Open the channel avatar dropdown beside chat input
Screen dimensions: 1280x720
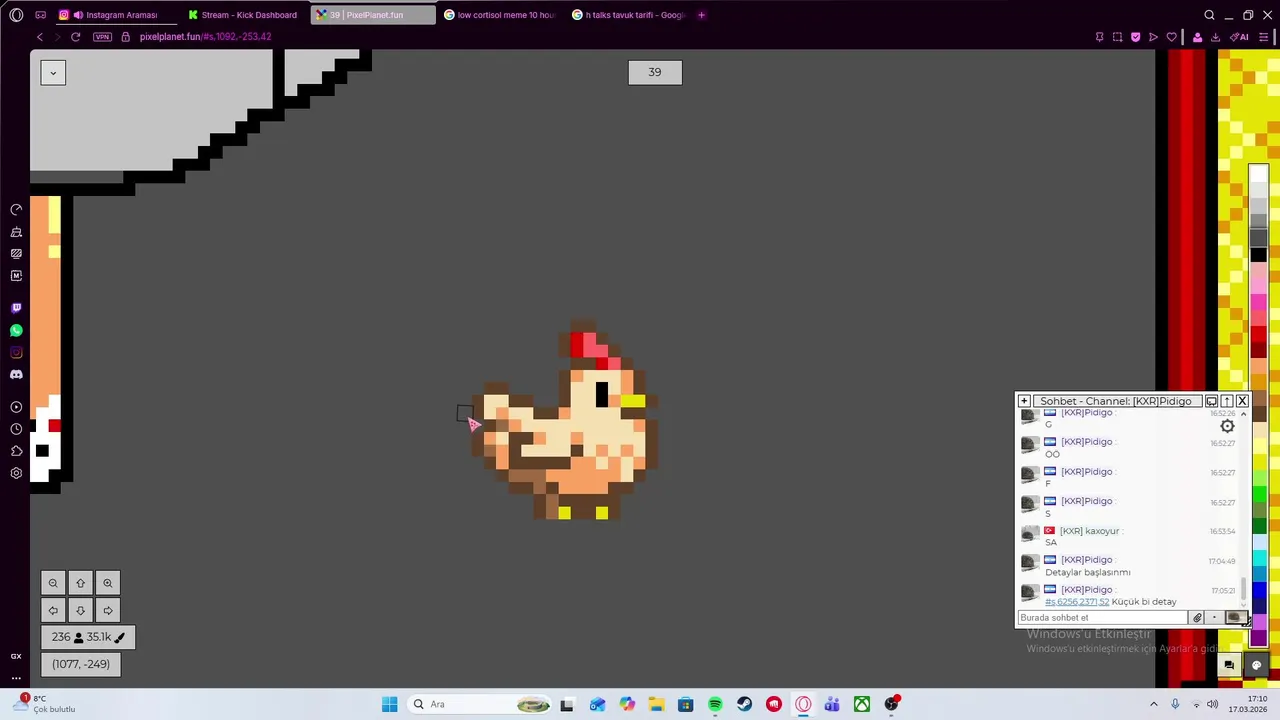[1235, 618]
